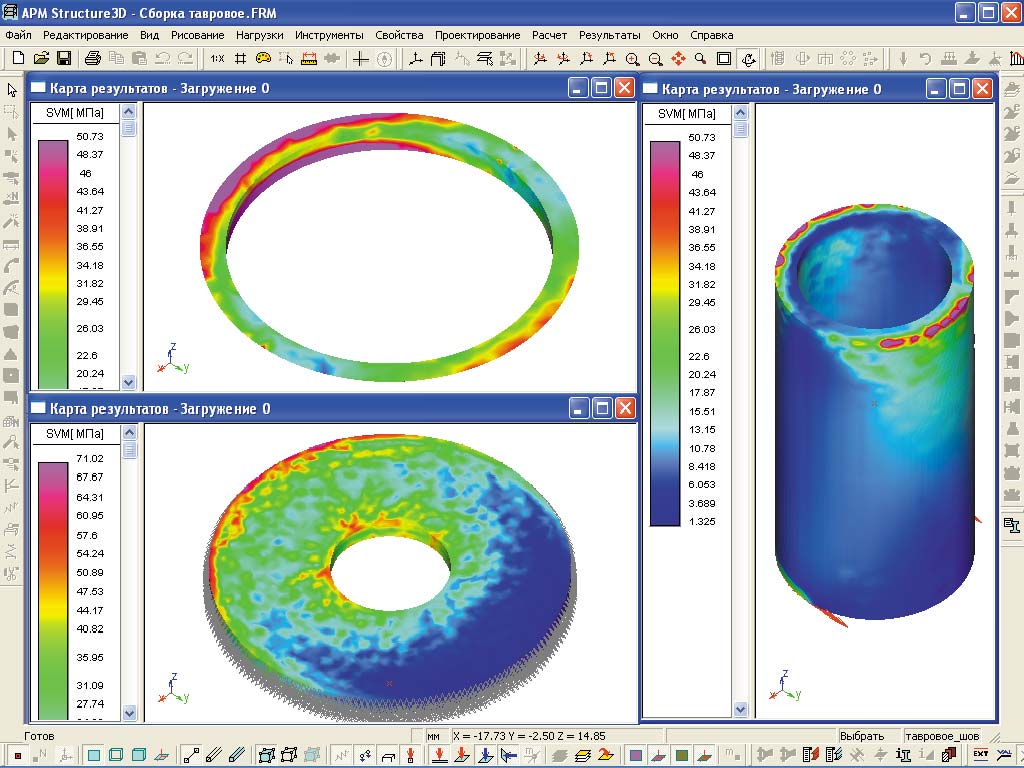Screen dimensions: 1024x768
Task: Click the Open file folder icon
Action: [41, 59]
